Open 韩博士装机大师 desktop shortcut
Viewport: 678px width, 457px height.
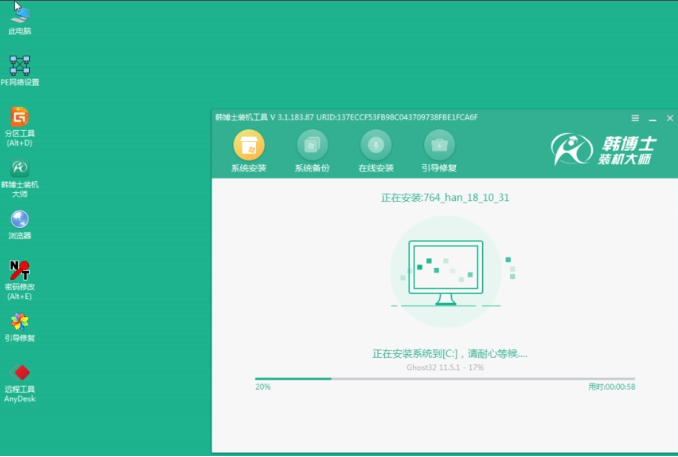tap(20, 179)
